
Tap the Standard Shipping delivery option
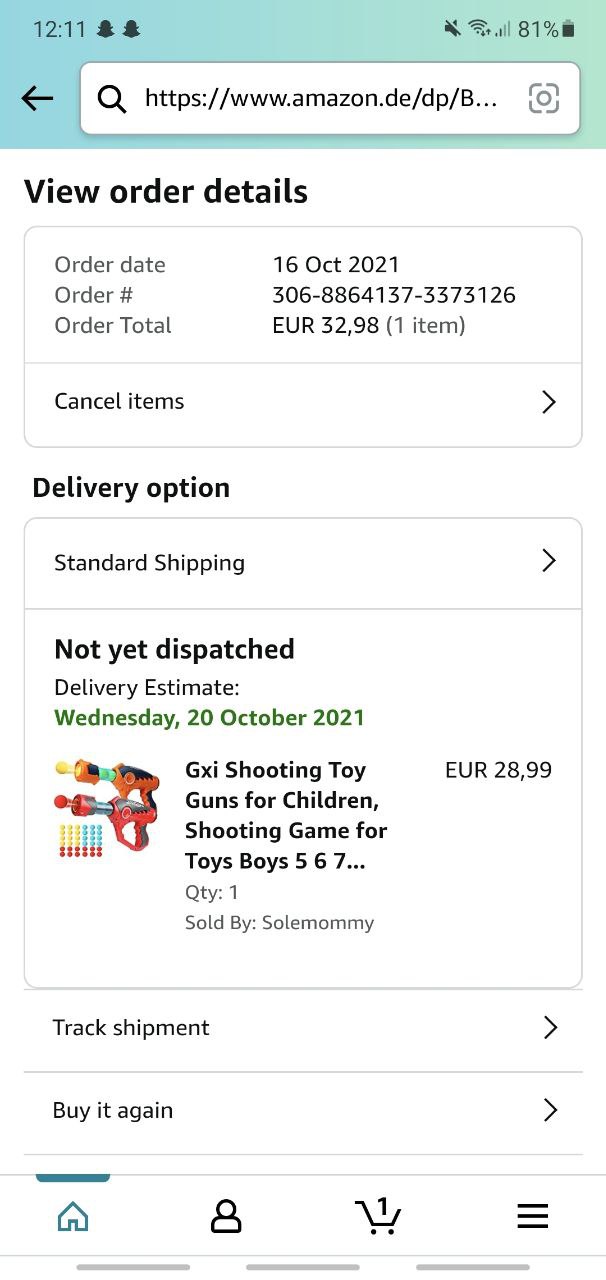[x=150, y=563]
